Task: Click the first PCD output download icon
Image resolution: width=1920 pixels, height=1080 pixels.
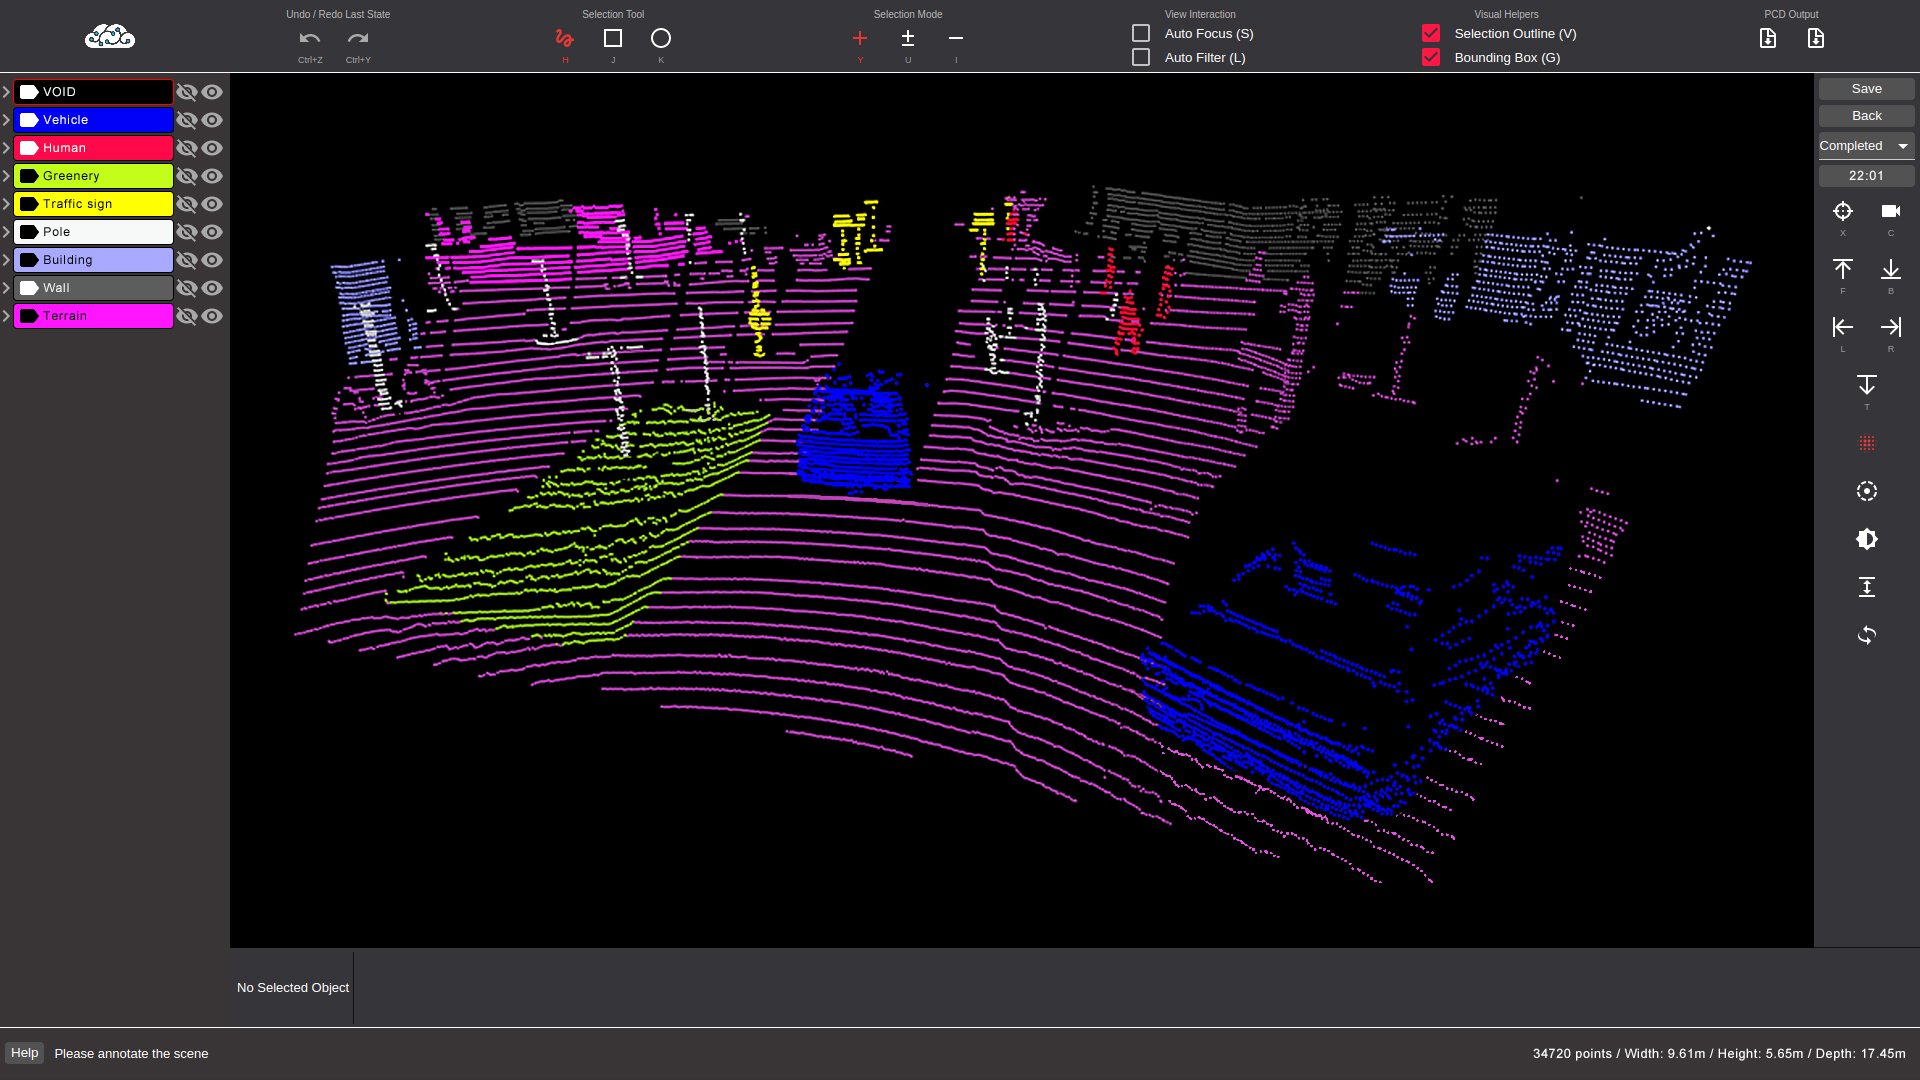Action: pos(1768,38)
